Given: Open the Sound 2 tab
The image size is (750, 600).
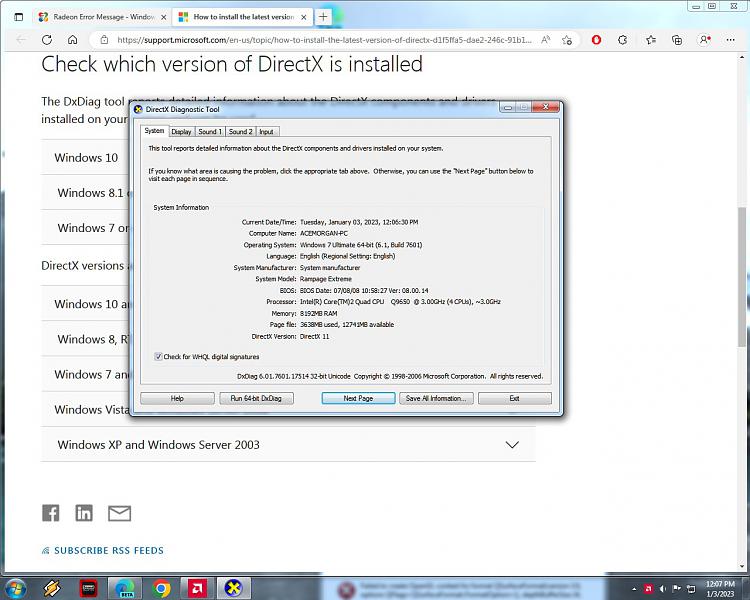Looking at the screenshot, I should tap(240, 132).
